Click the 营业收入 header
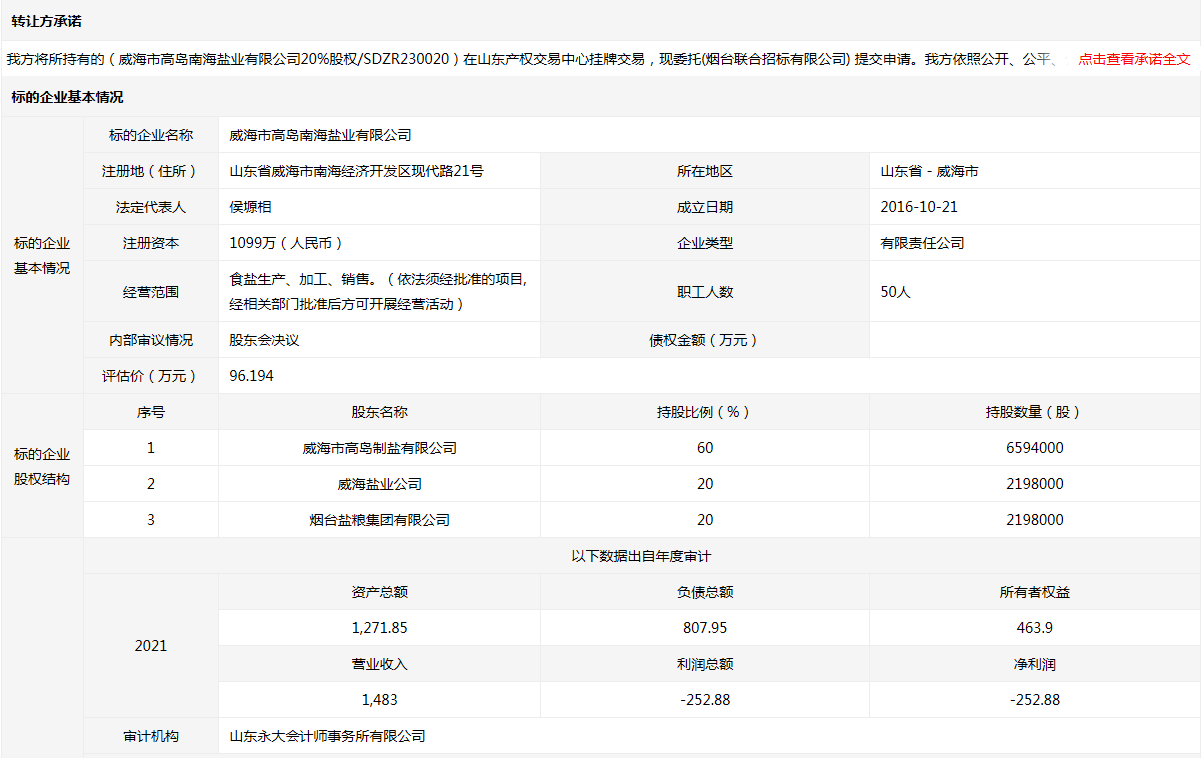 point(379,664)
